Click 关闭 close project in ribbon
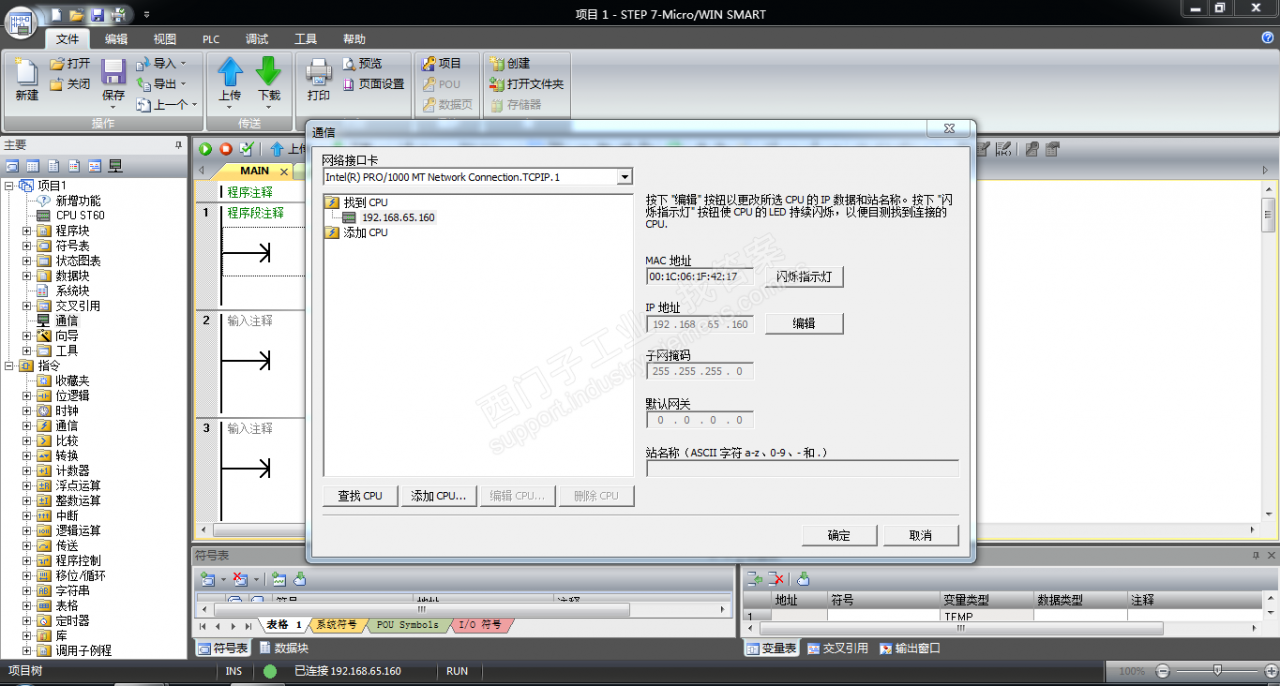The image size is (1280, 686). pos(70,84)
